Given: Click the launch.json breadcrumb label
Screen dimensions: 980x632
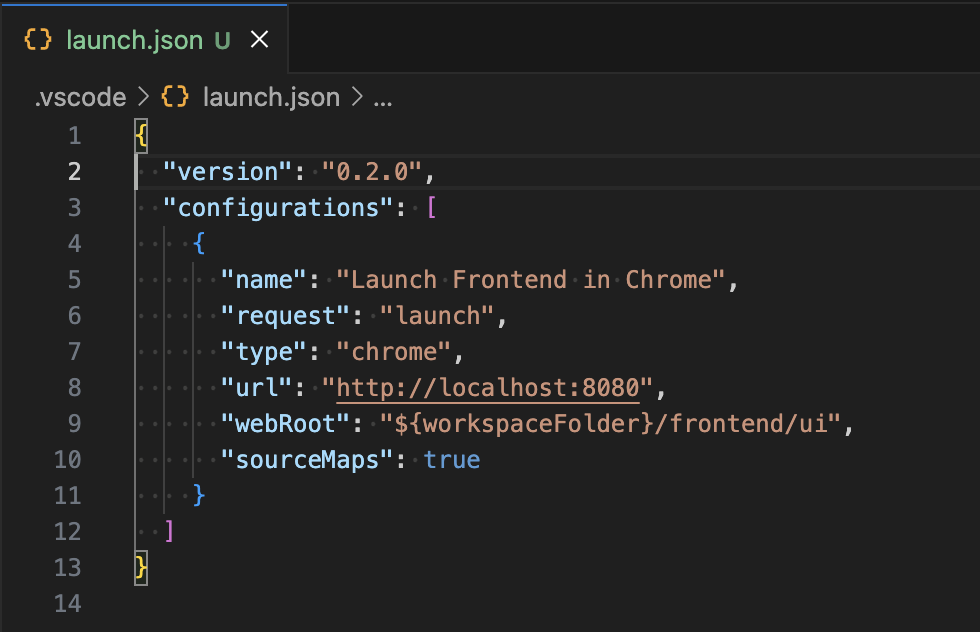Looking at the screenshot, I should (270, 97).
